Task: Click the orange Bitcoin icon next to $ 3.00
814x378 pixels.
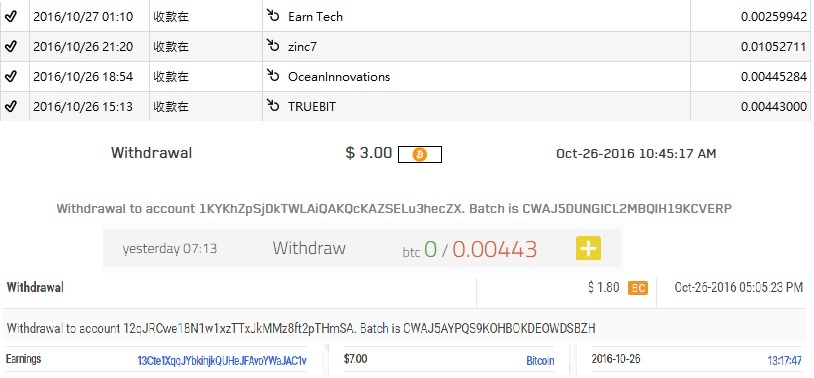Action: [419, 154]
